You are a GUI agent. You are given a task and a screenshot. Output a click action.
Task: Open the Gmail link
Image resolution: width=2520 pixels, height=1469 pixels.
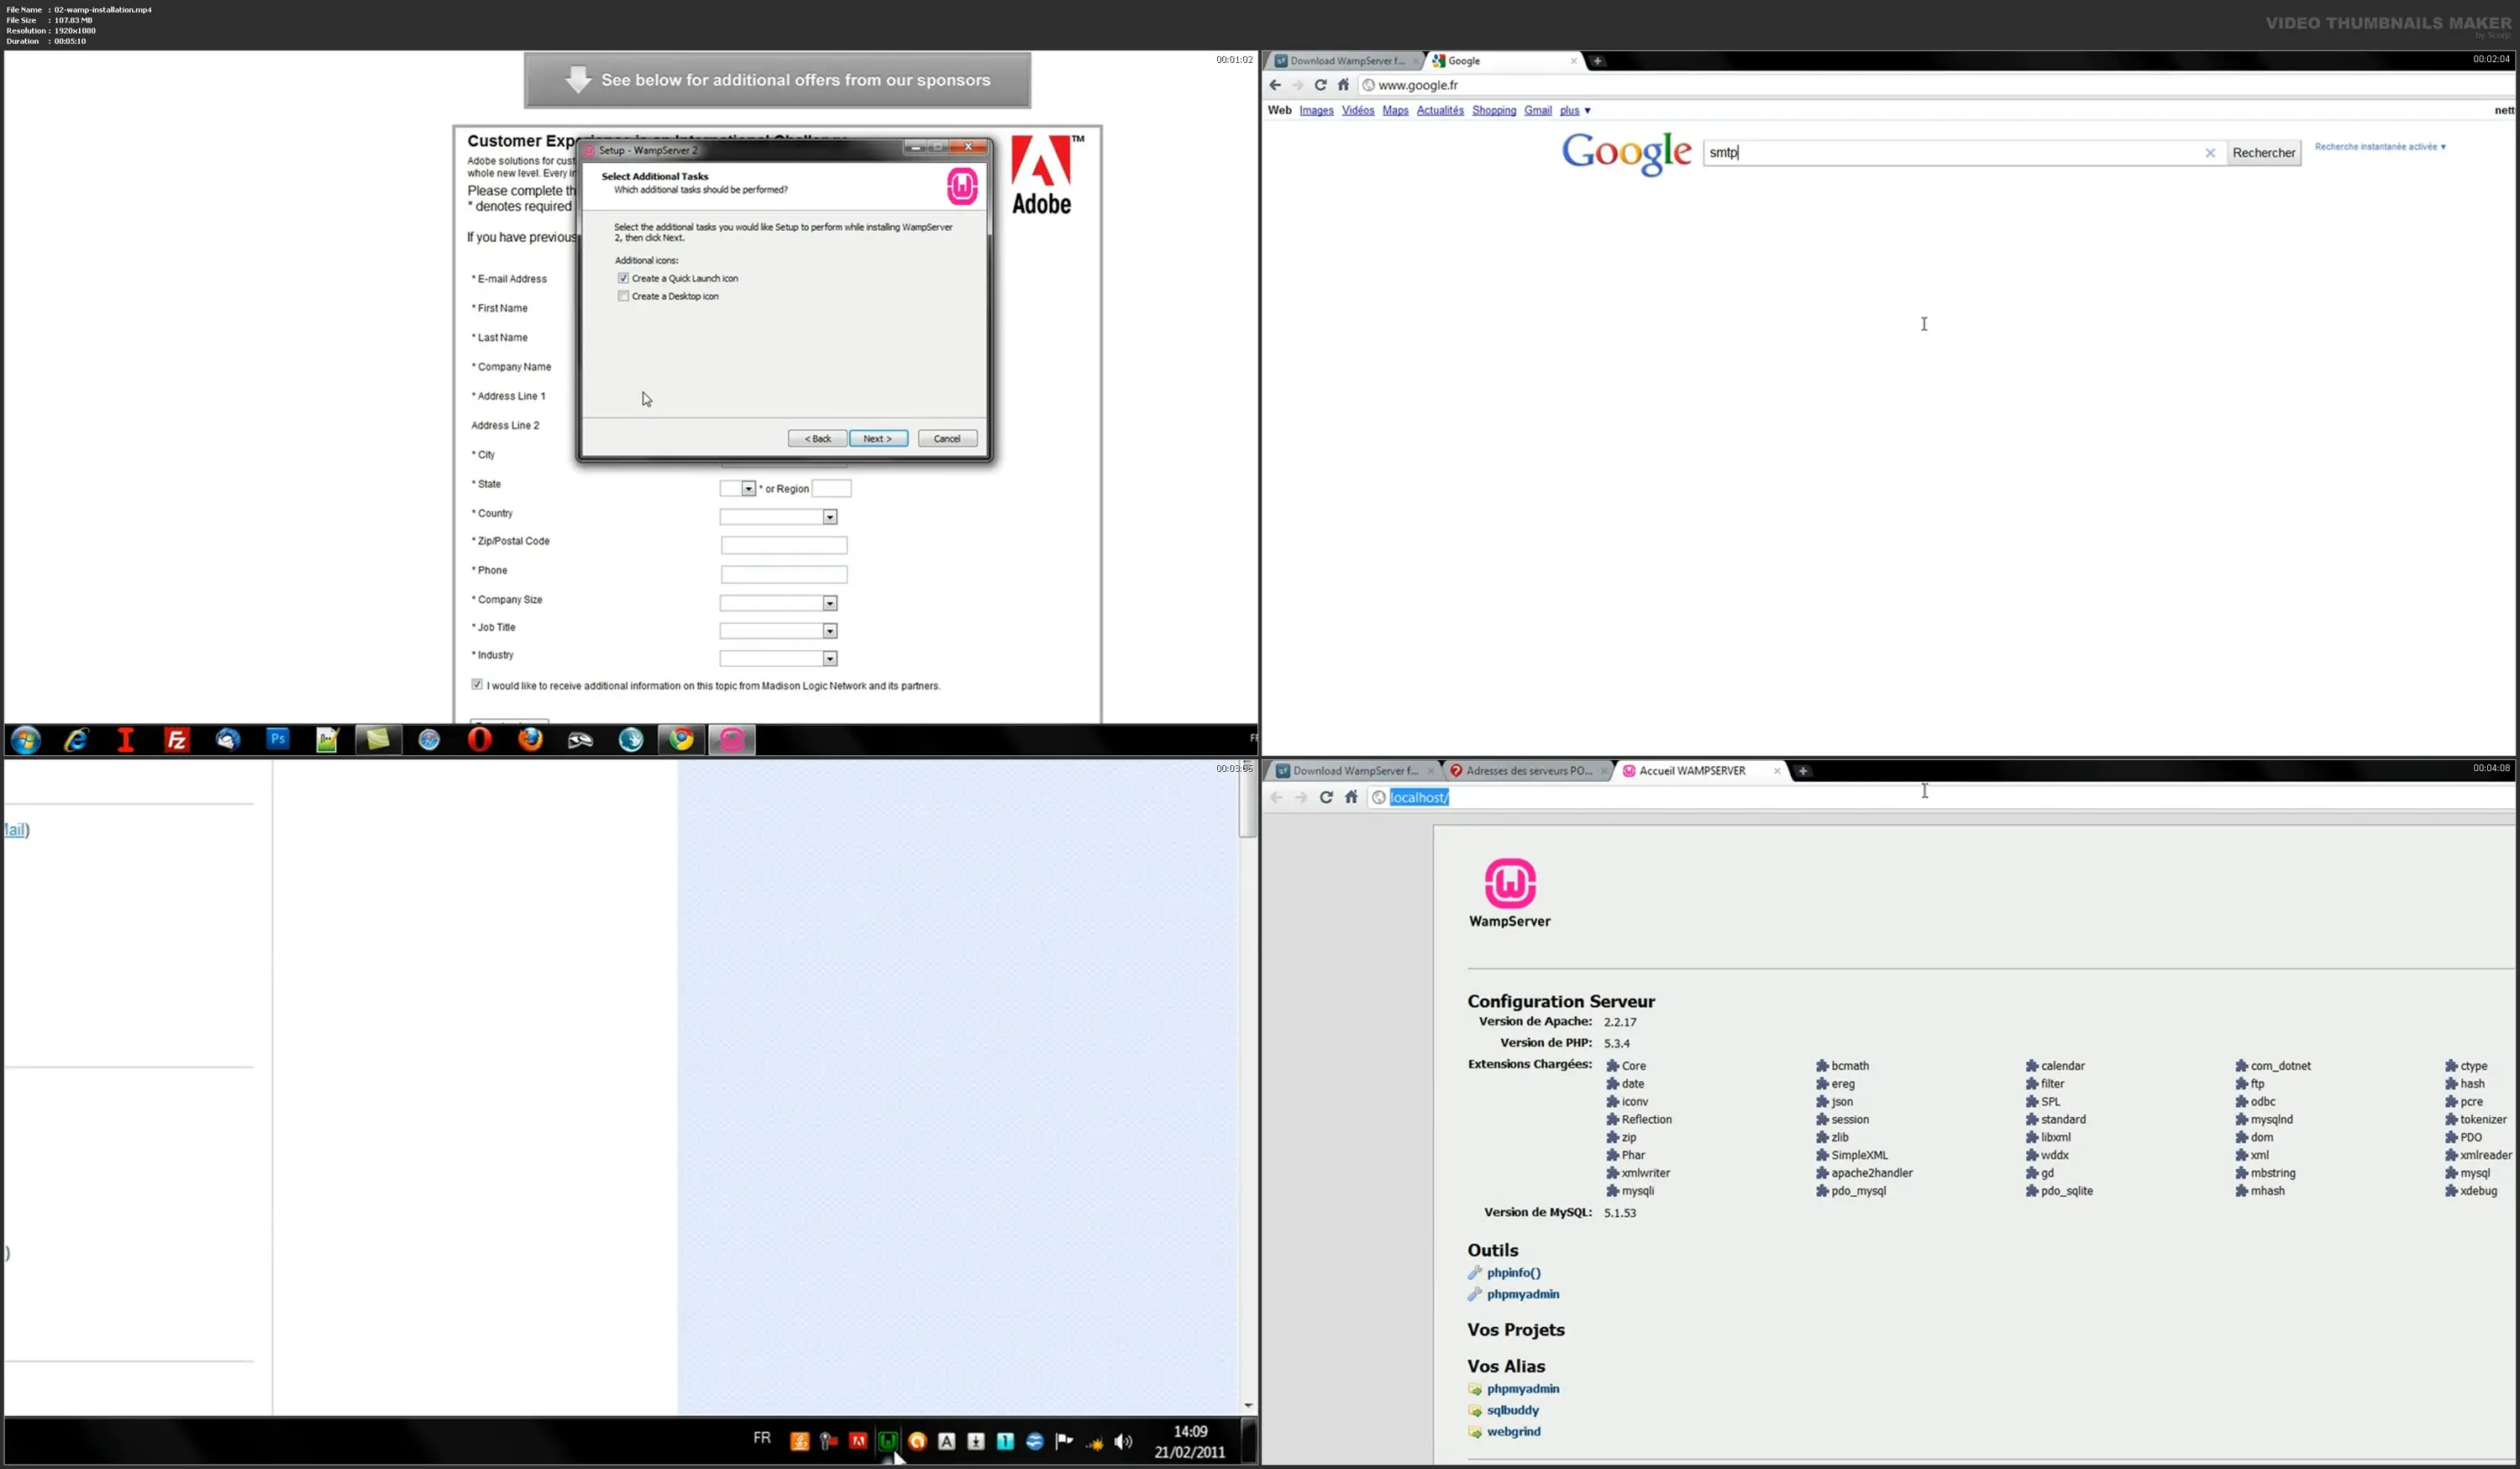1537,110
